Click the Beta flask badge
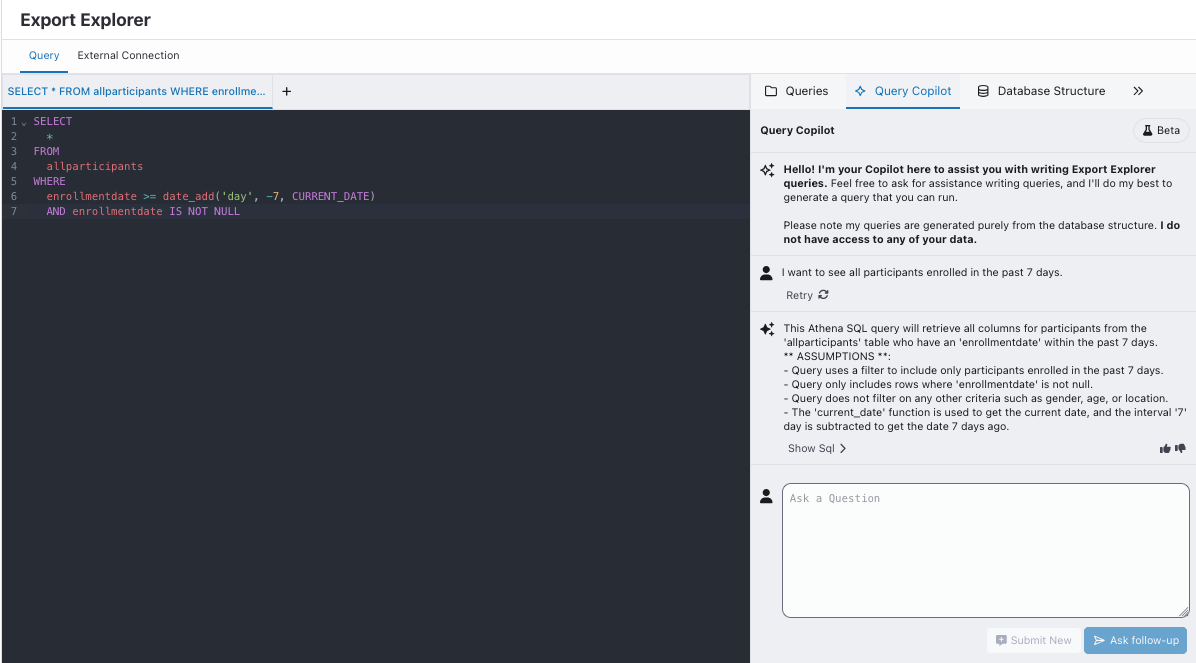This screenshot has height=663, width=1196. click(x=1160, y=130)
